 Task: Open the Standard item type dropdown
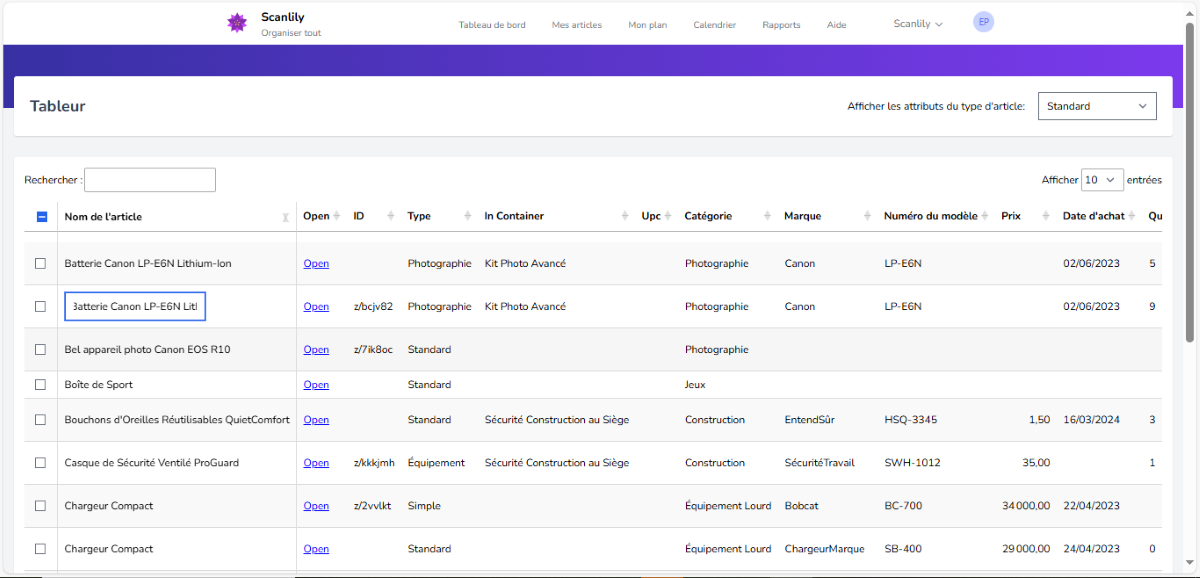(x=1097, y=106)
